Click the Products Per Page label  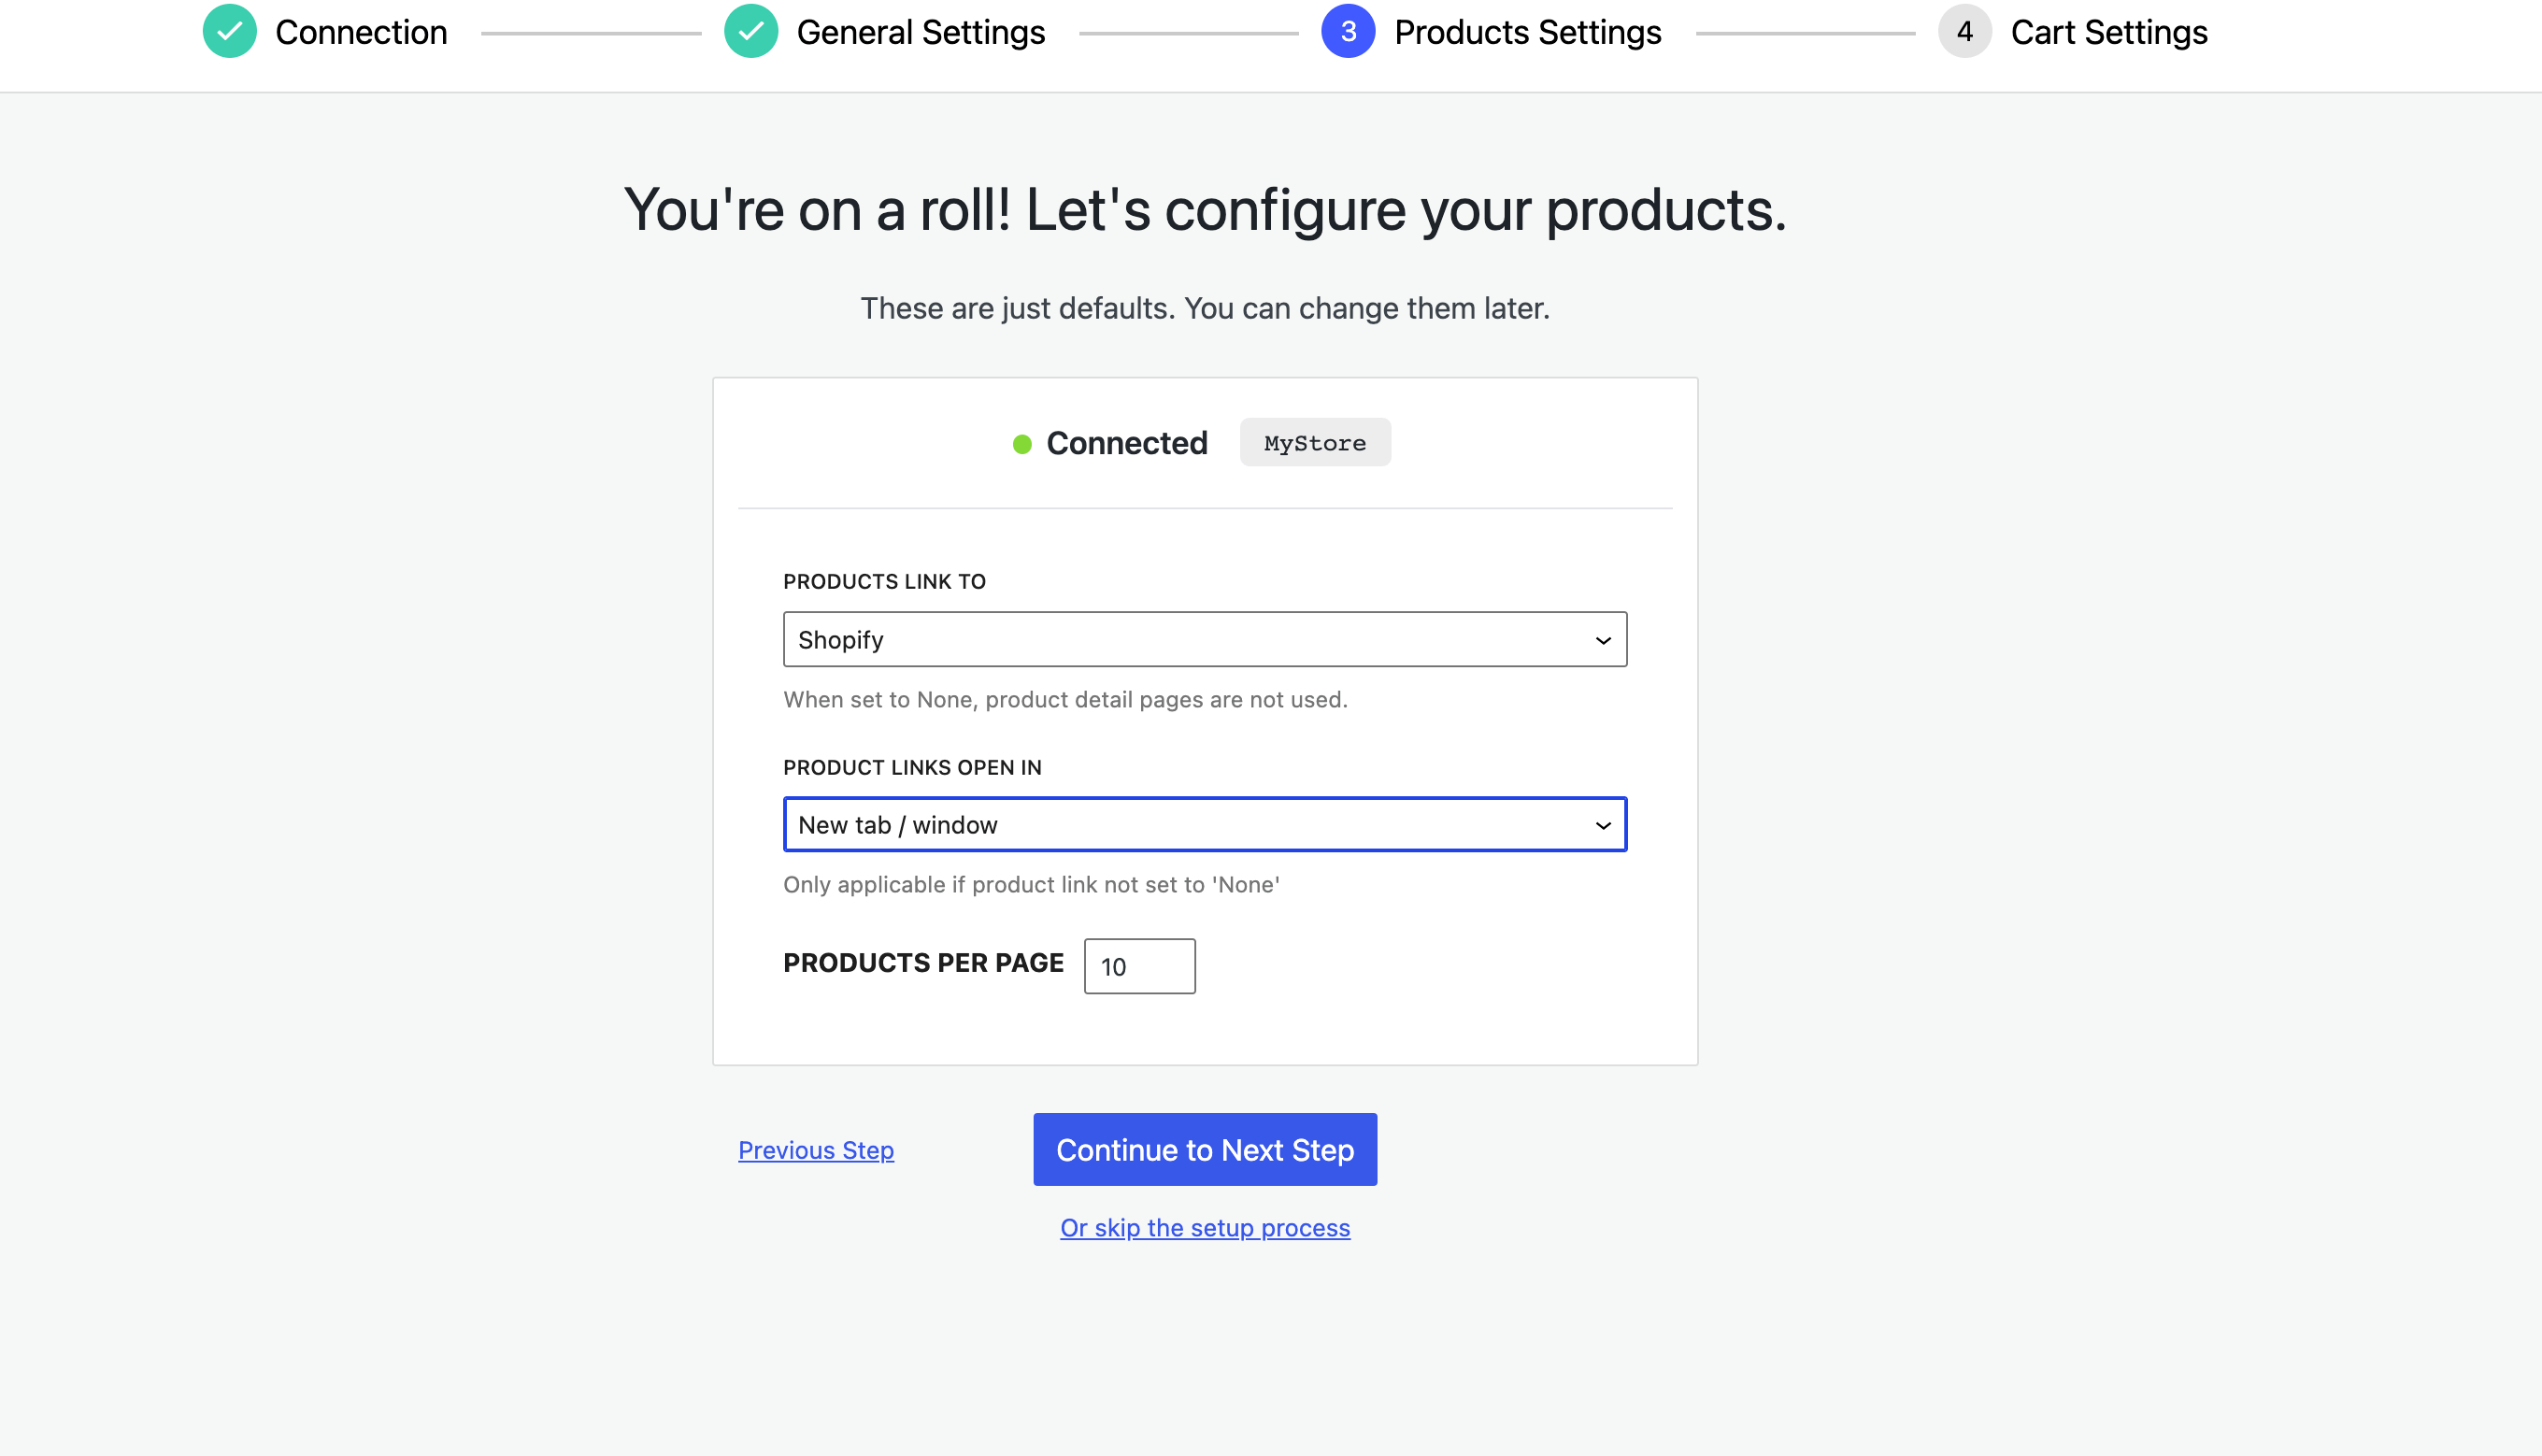923,963
